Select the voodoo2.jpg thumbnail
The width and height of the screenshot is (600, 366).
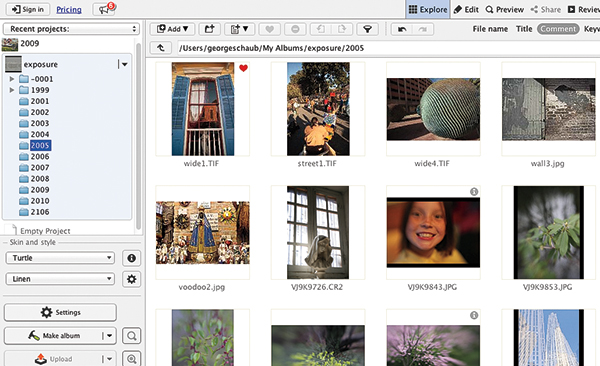click(x=202, y=233)
